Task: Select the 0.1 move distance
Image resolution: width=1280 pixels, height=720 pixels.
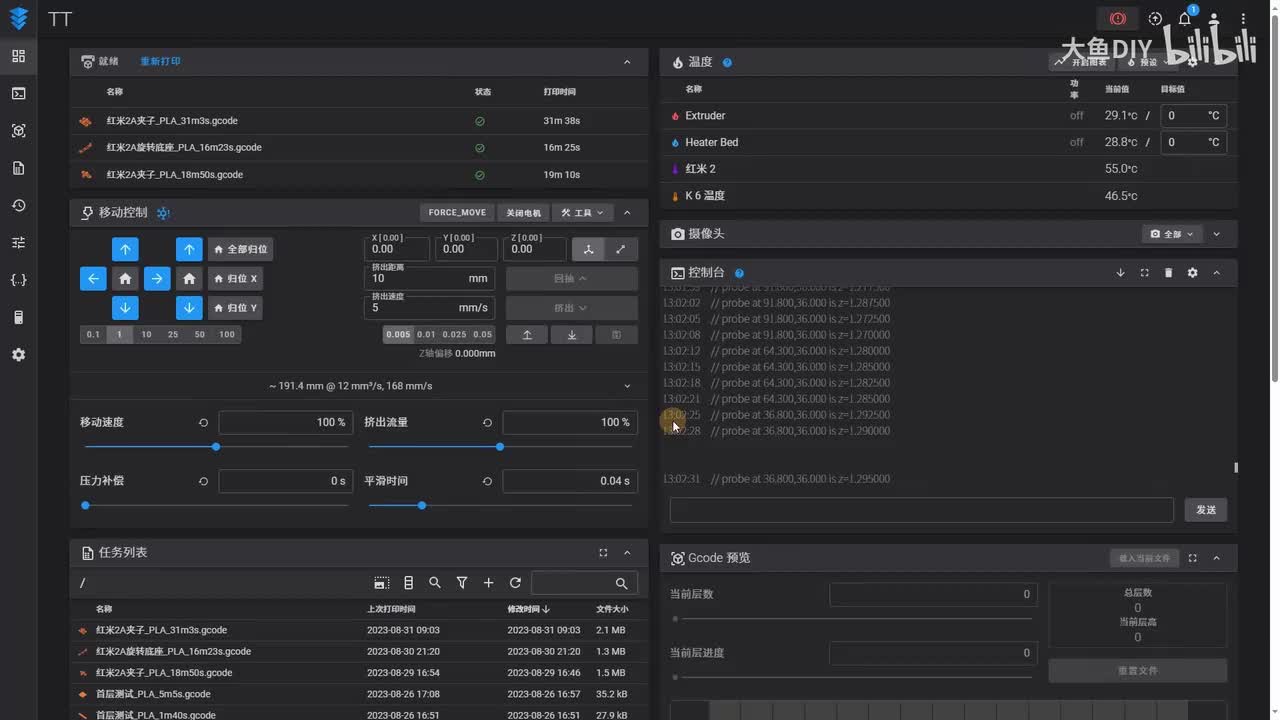Action: pos(93,334)
